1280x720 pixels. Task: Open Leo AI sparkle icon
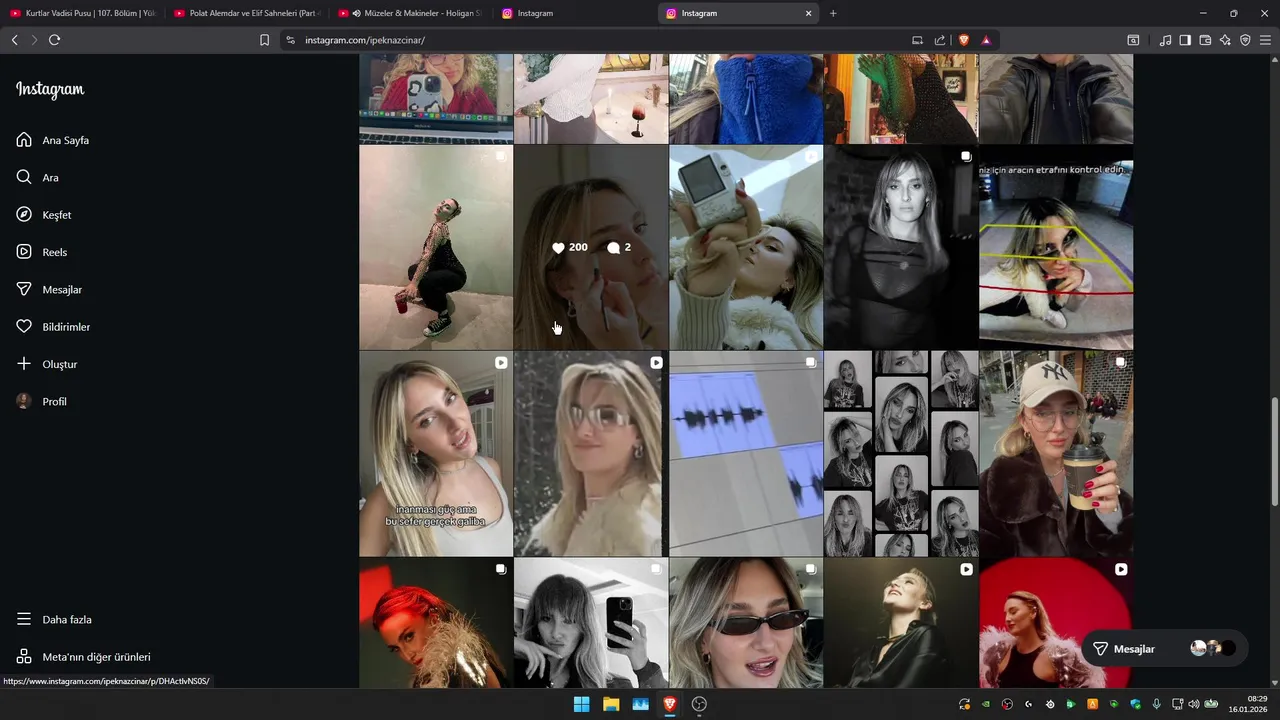click(x=1225, y=40)
